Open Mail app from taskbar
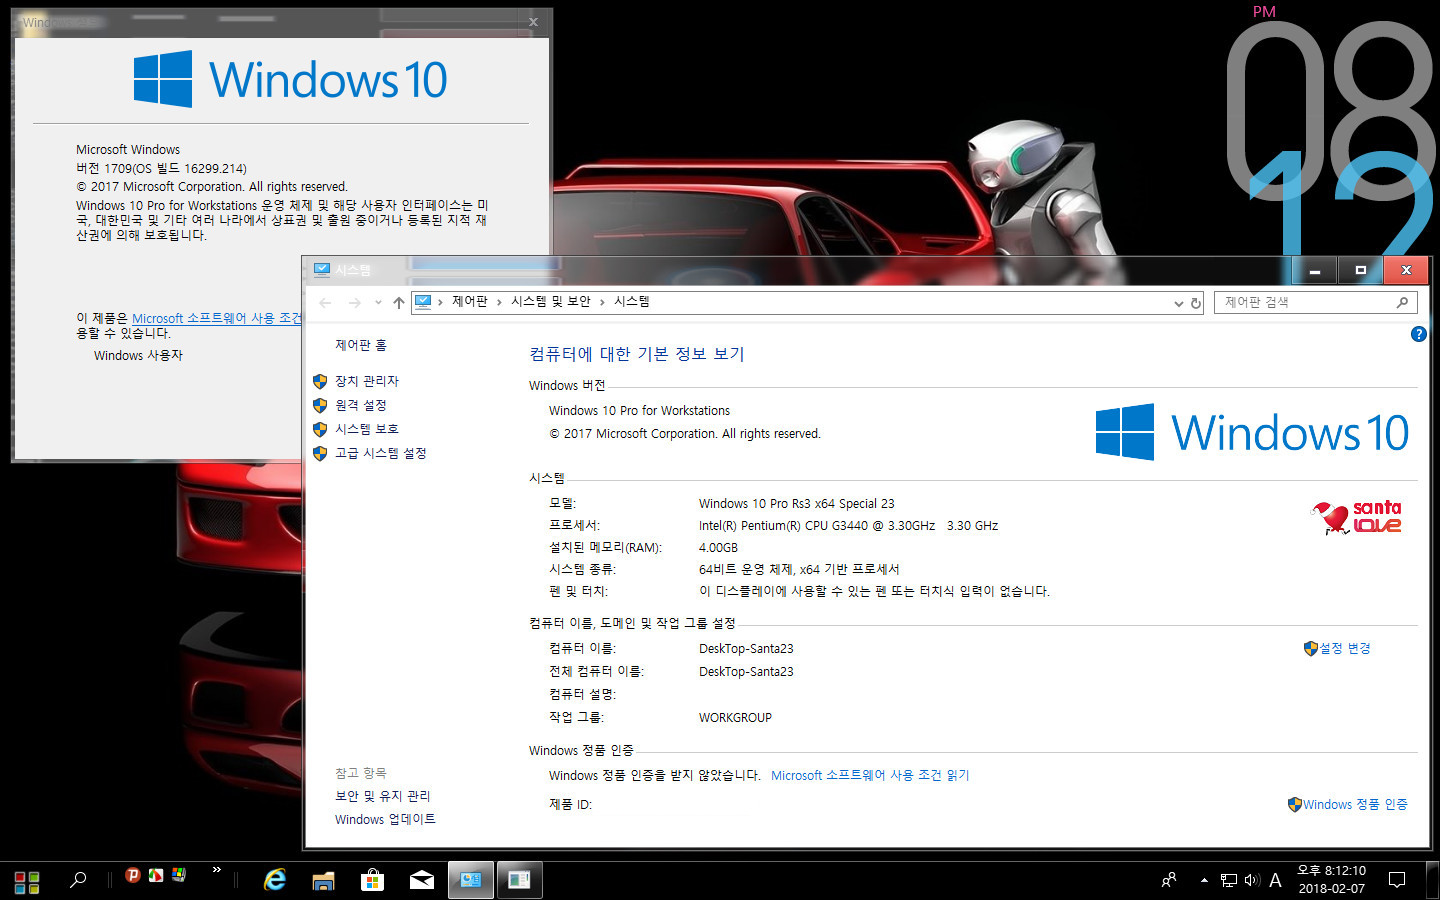1440x900 pixels. pos(422,880)
